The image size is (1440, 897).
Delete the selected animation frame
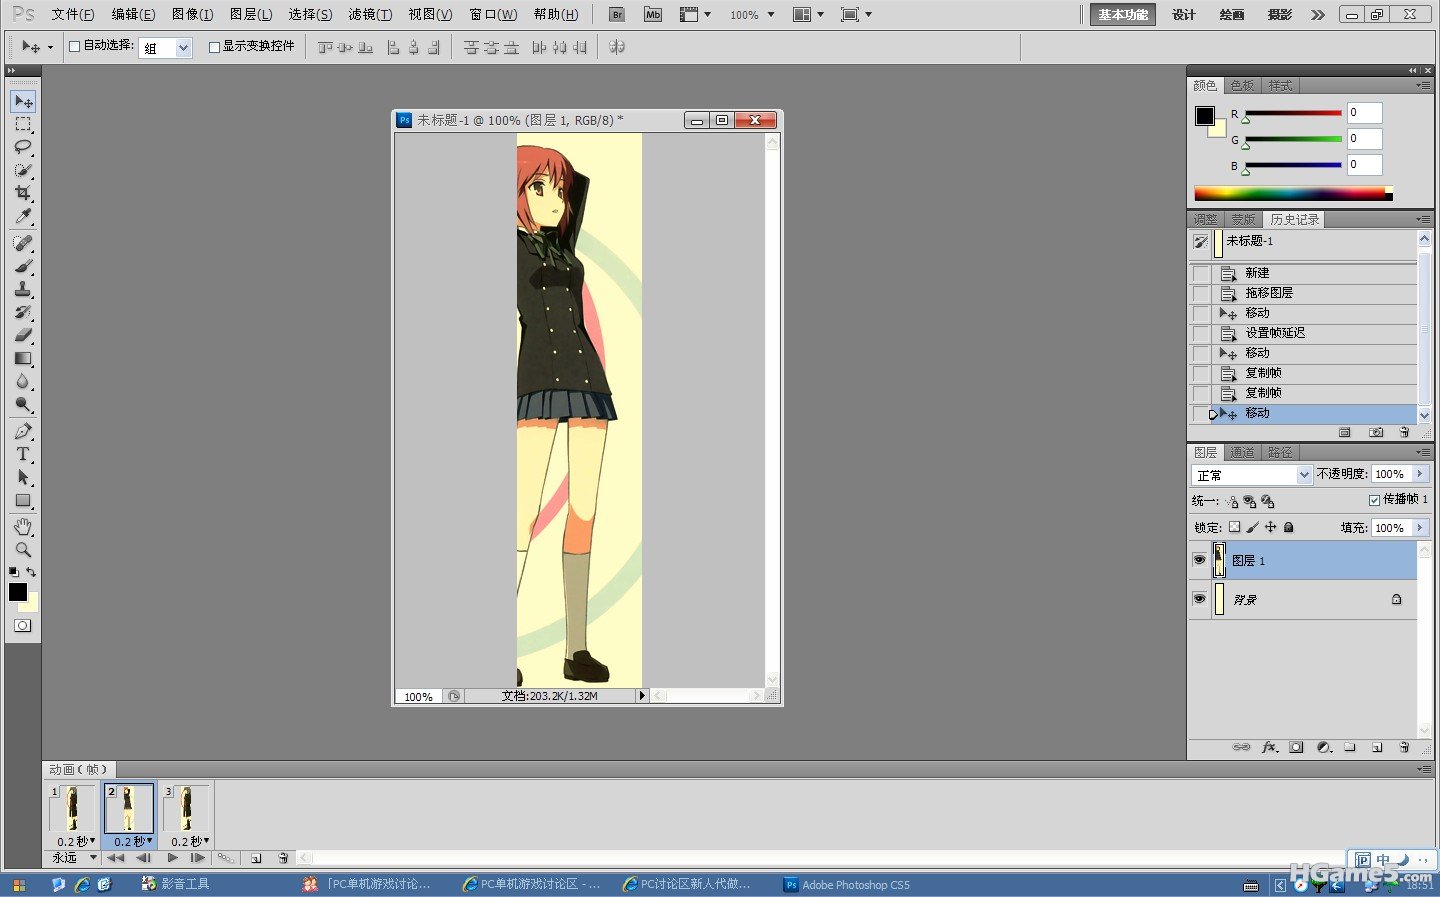tap(283, 858)
